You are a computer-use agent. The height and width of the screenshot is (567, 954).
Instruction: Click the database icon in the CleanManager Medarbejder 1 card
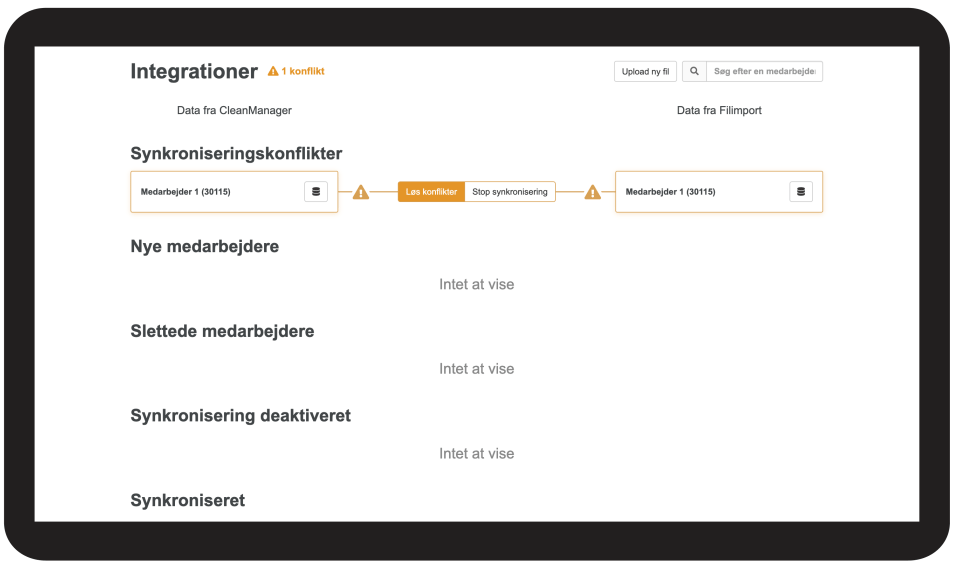click(x=316, y=192)
